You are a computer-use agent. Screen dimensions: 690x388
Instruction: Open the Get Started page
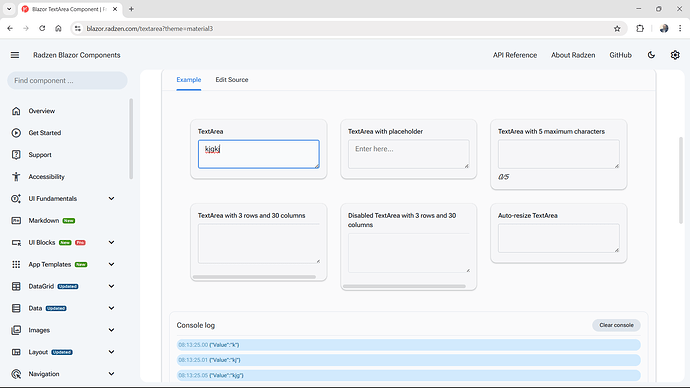[x=45, y=133]
